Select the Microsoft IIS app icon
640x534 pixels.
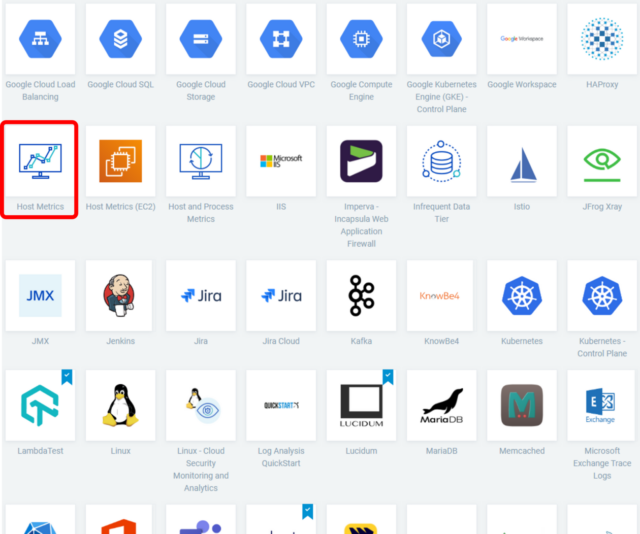tap(281, 161)
